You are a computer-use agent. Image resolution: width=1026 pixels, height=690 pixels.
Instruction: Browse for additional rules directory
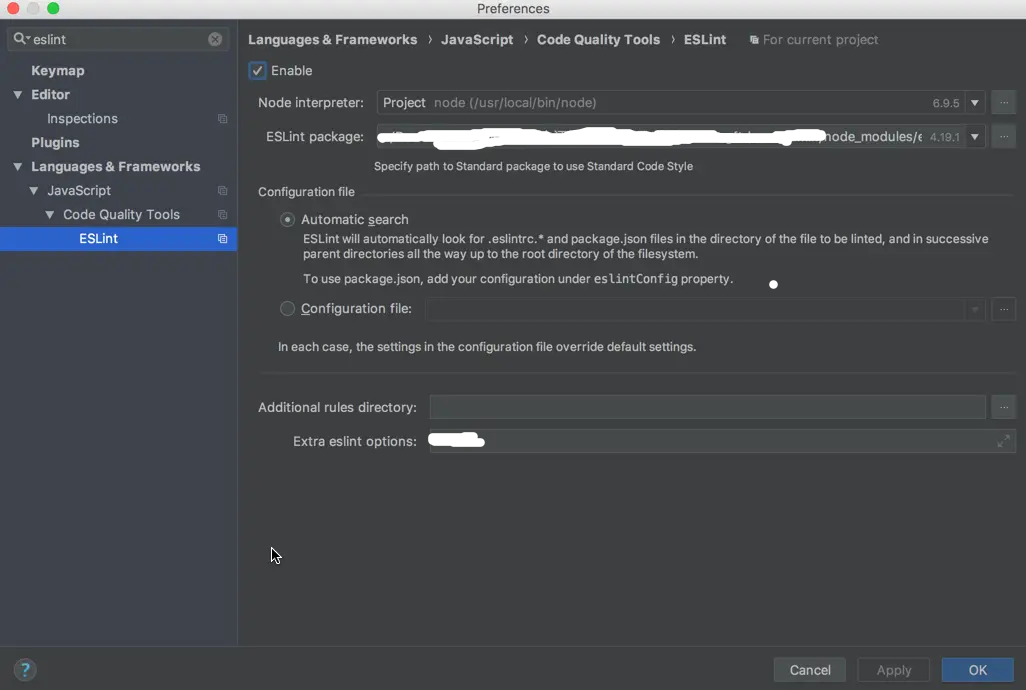click(1004, 407)
